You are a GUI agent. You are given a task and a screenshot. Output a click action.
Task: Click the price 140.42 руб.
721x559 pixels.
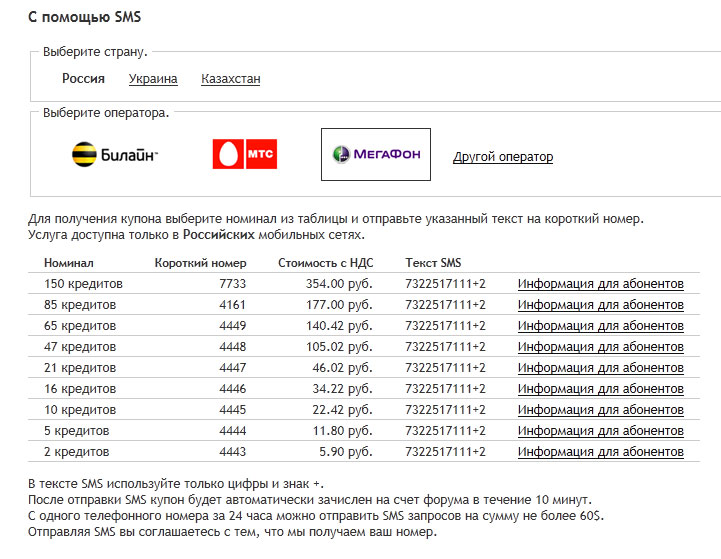339,326
